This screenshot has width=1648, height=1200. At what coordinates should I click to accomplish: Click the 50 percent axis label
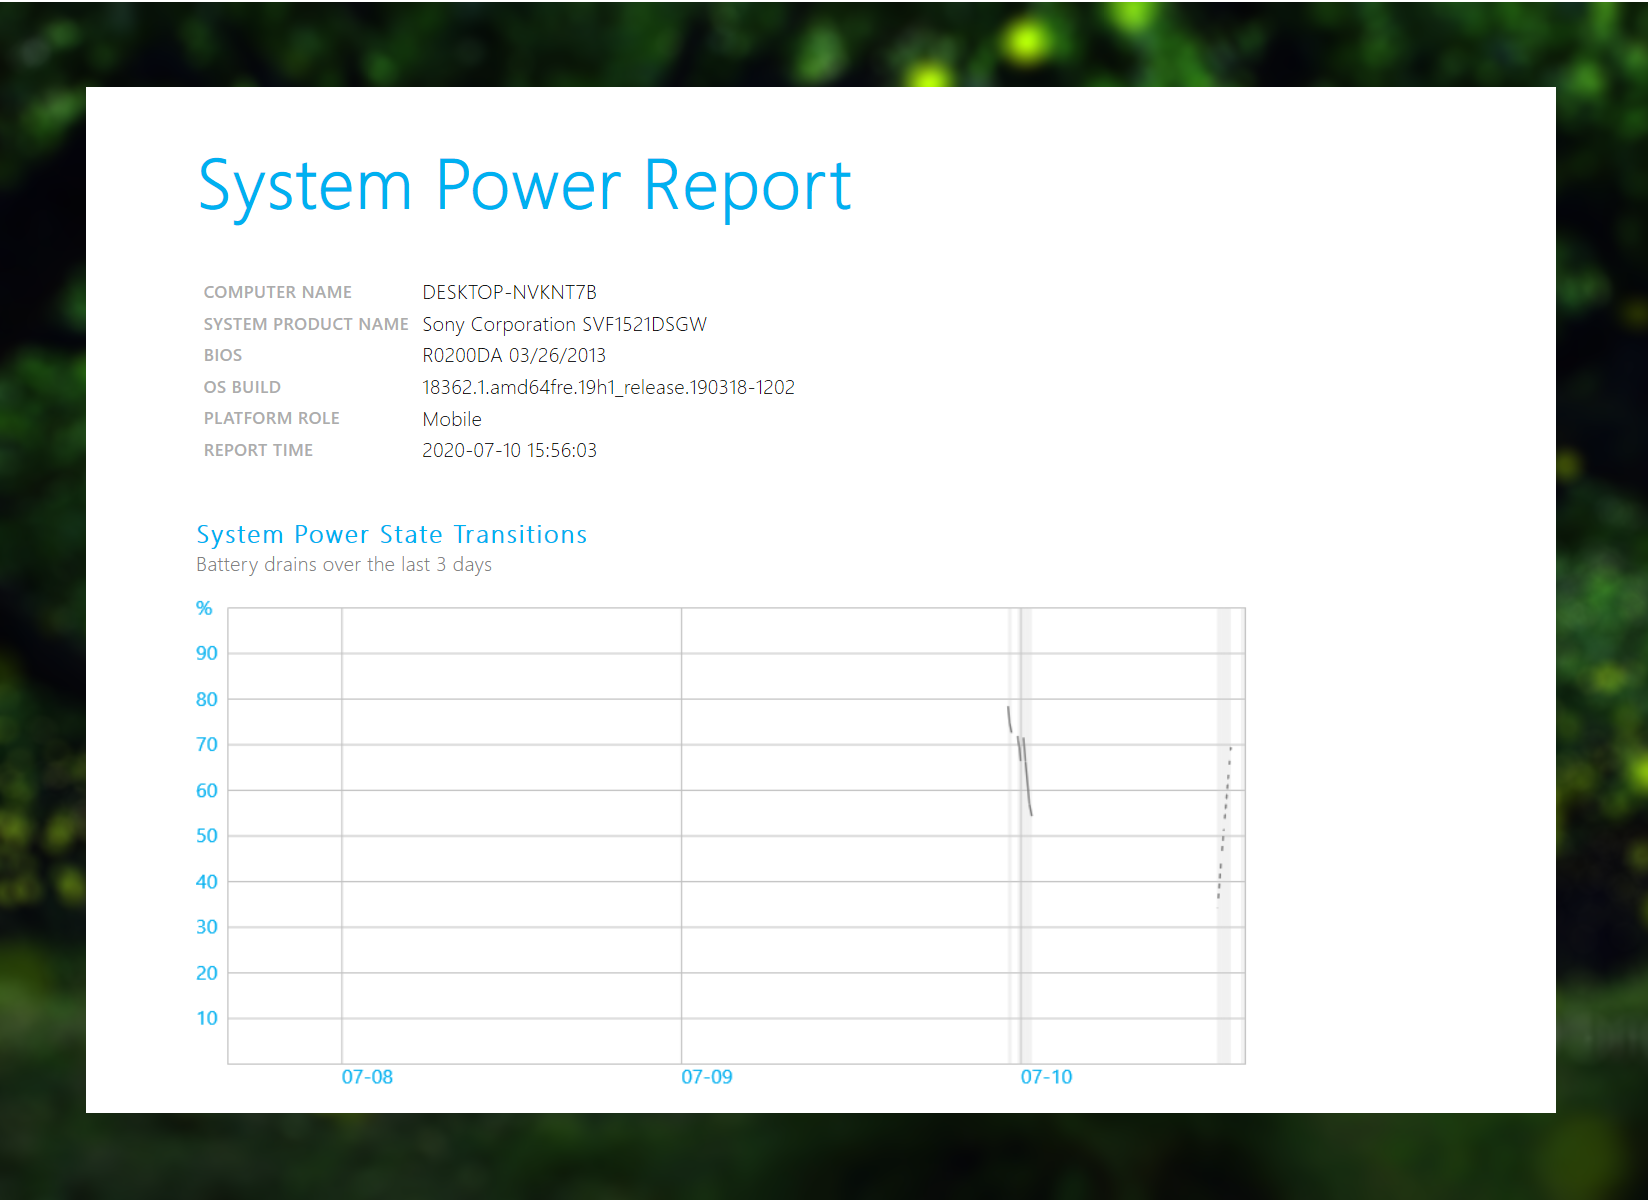pyautogui.click(x=207, y=835)
